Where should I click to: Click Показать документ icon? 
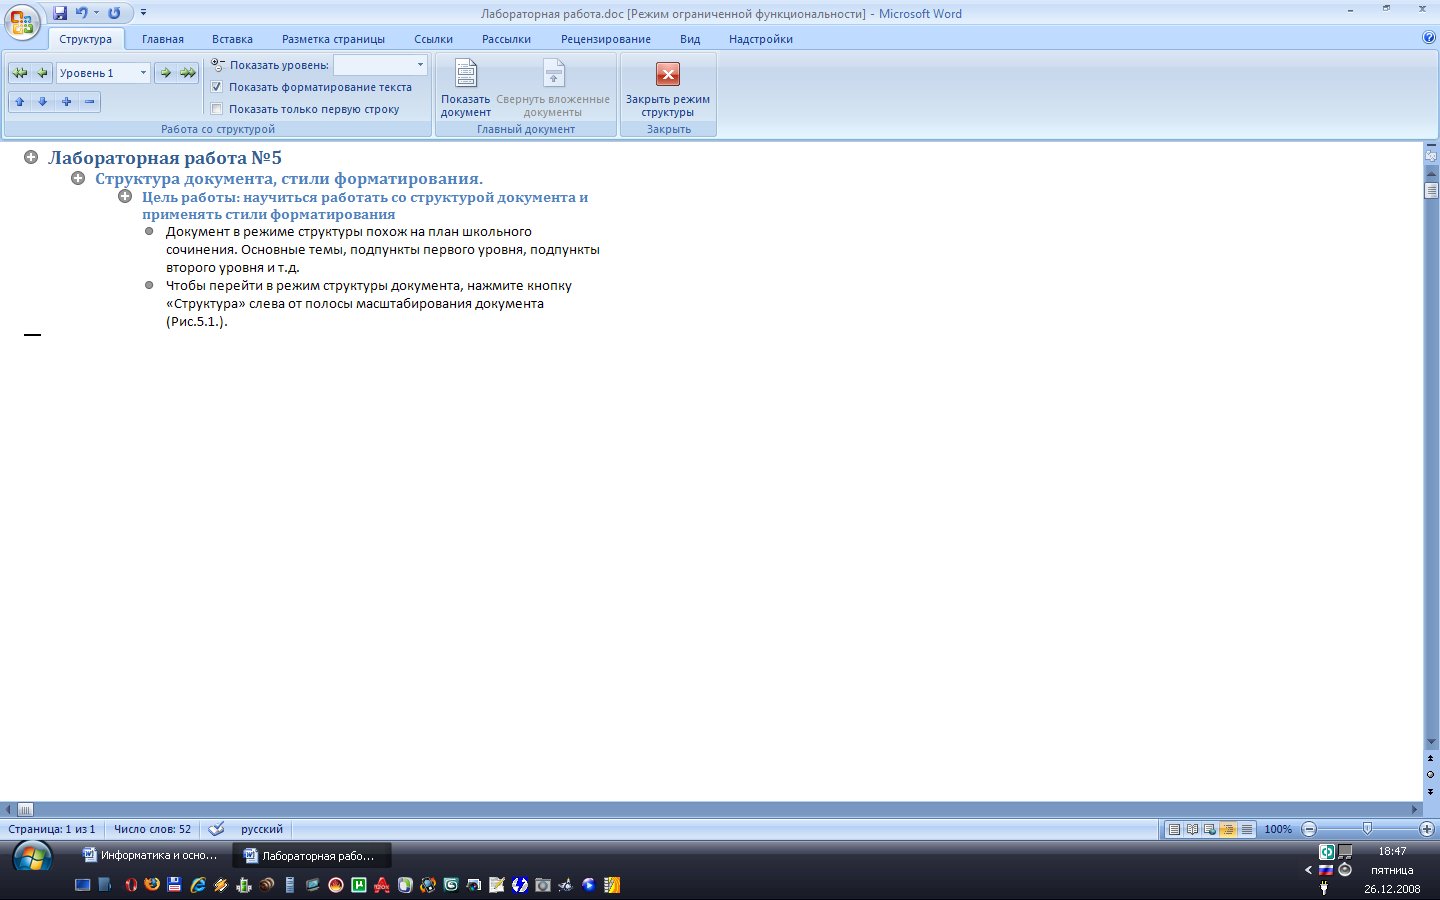(x=466, y=74)
